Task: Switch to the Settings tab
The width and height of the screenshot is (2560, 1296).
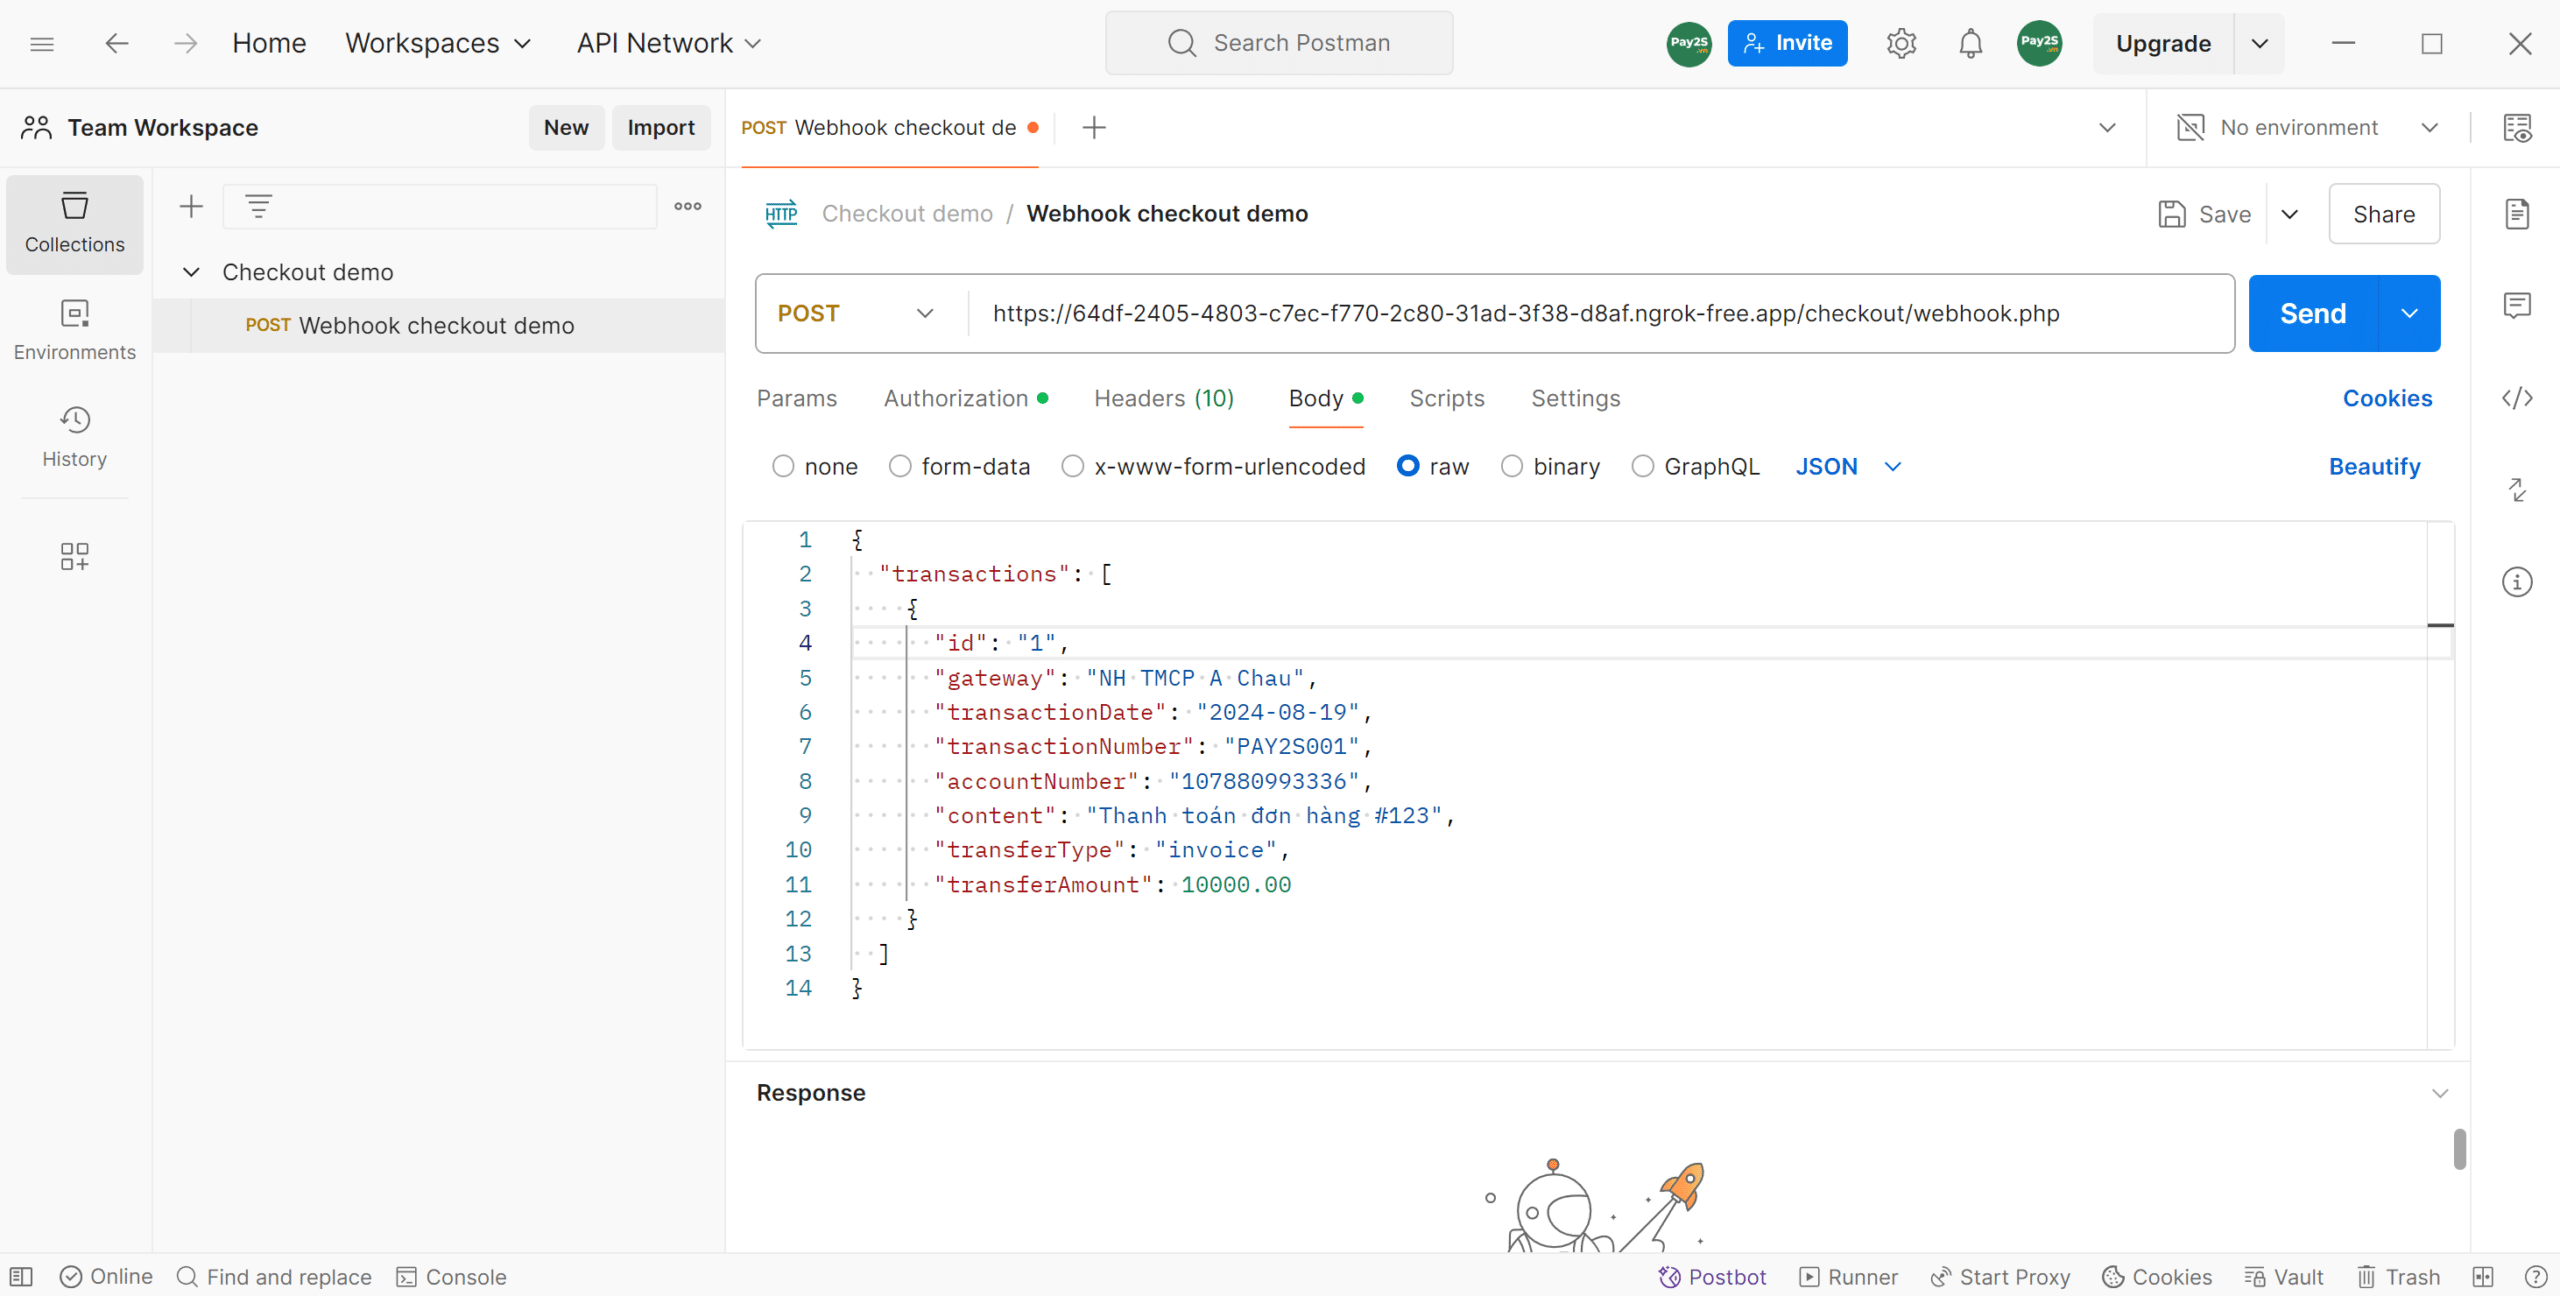Action: coord(1575,398)
